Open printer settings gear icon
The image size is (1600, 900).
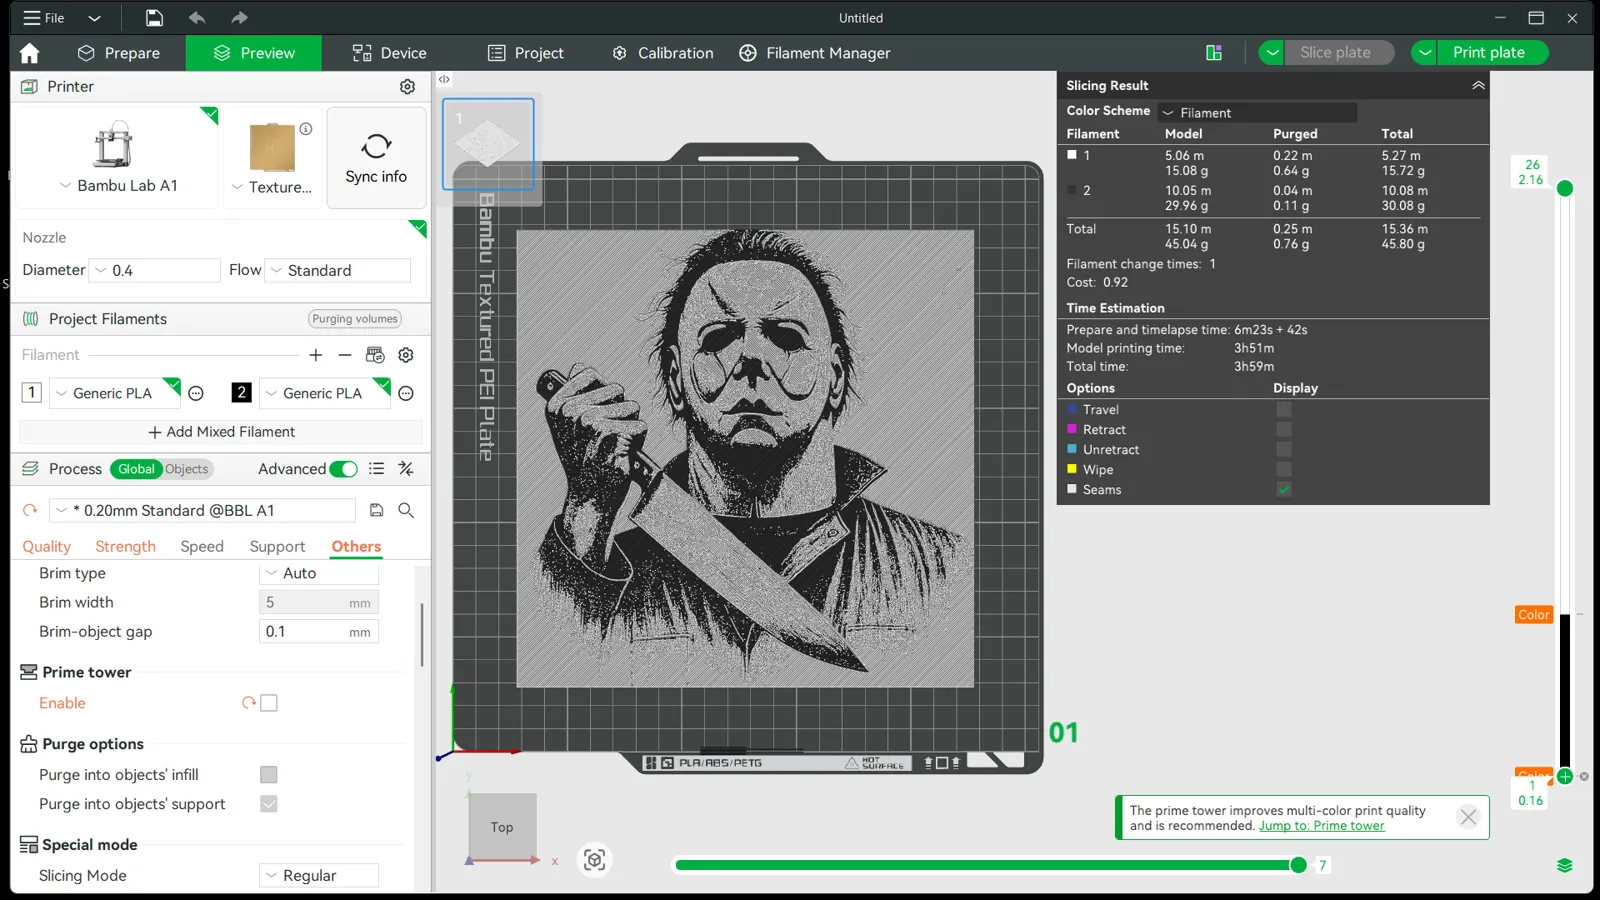pyautogui.click(x=407, y=87)
